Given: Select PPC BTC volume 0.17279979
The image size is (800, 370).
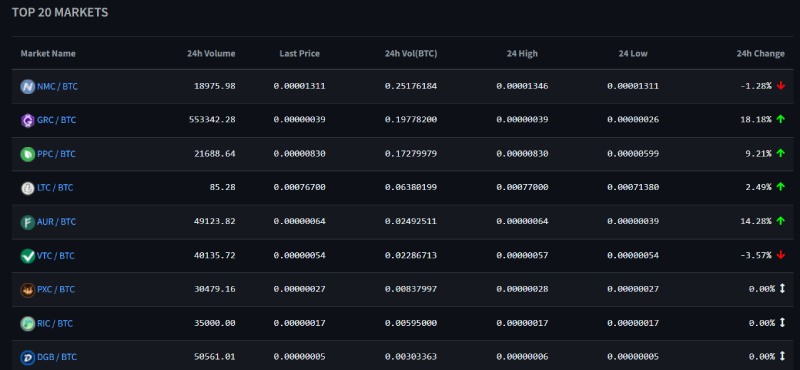Looking at the screenshot, I should (411, 154).
